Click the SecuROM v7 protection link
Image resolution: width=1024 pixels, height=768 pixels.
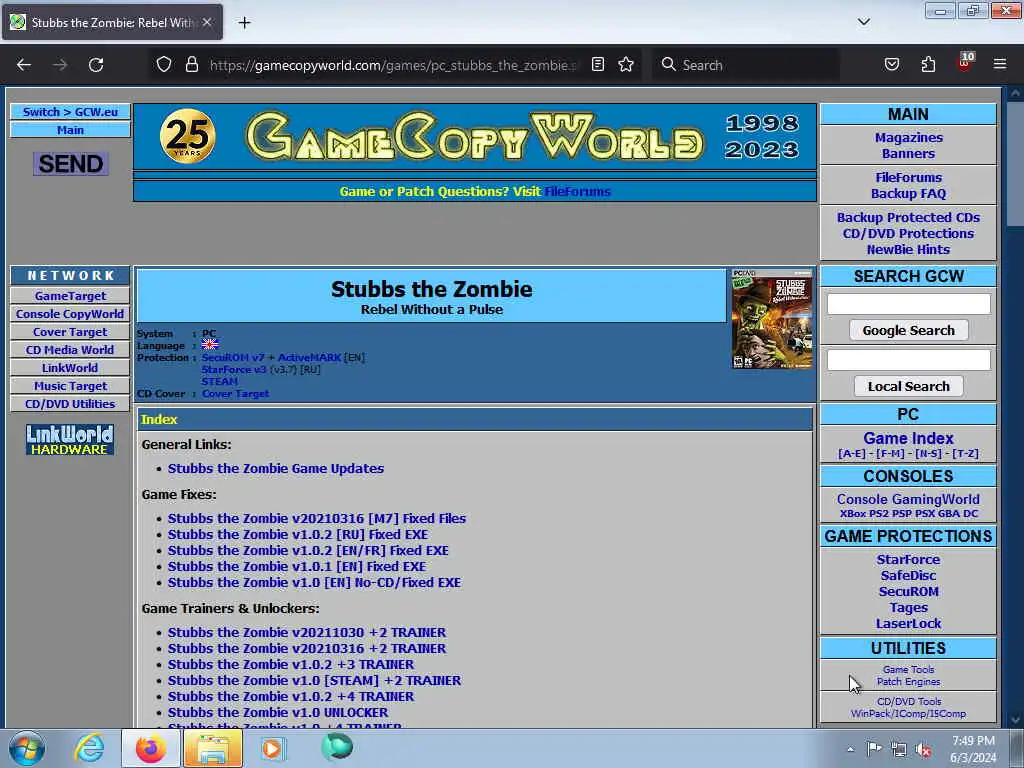(233, 358)
